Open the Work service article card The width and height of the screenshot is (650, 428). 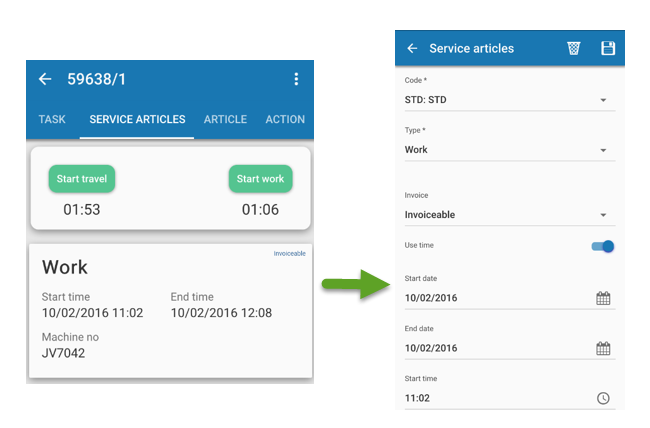170,311
